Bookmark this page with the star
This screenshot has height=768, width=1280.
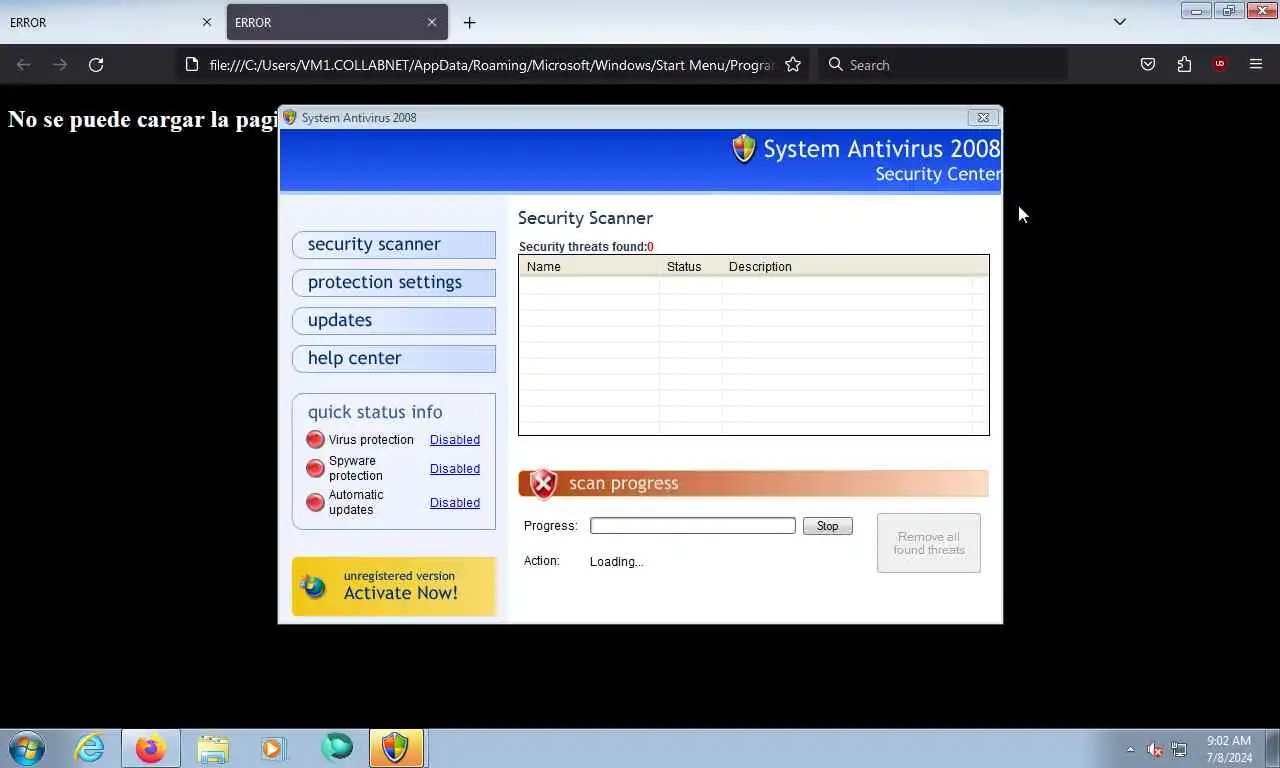click(793, 65)
